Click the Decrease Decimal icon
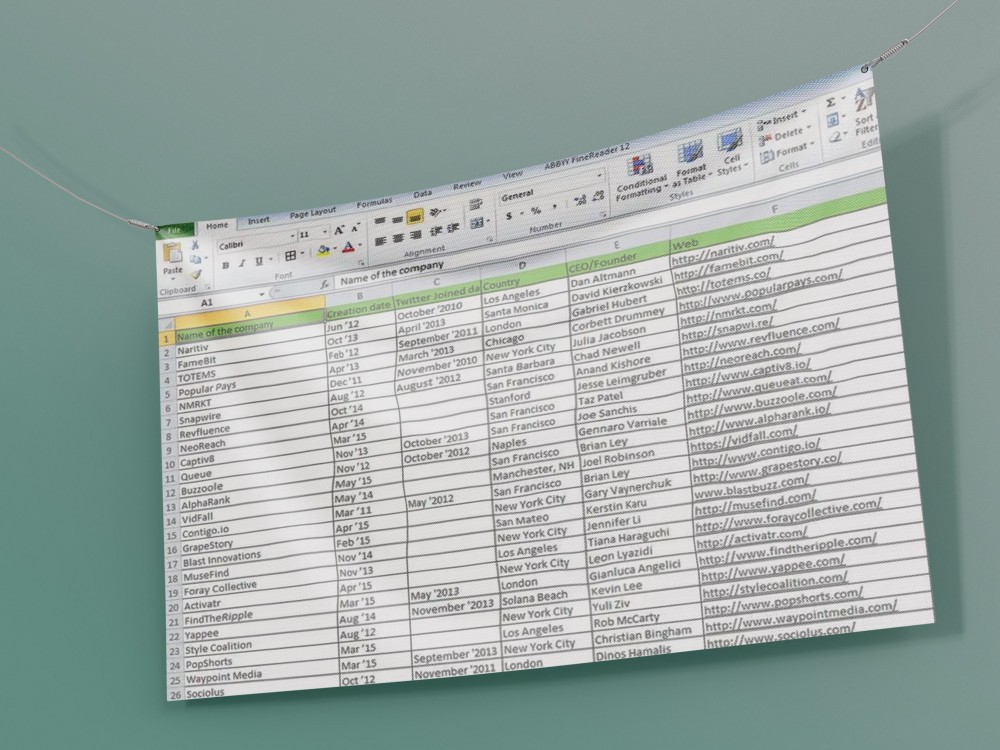Image resolution: width=1000 pixels, height=750 pixels. 598,197
